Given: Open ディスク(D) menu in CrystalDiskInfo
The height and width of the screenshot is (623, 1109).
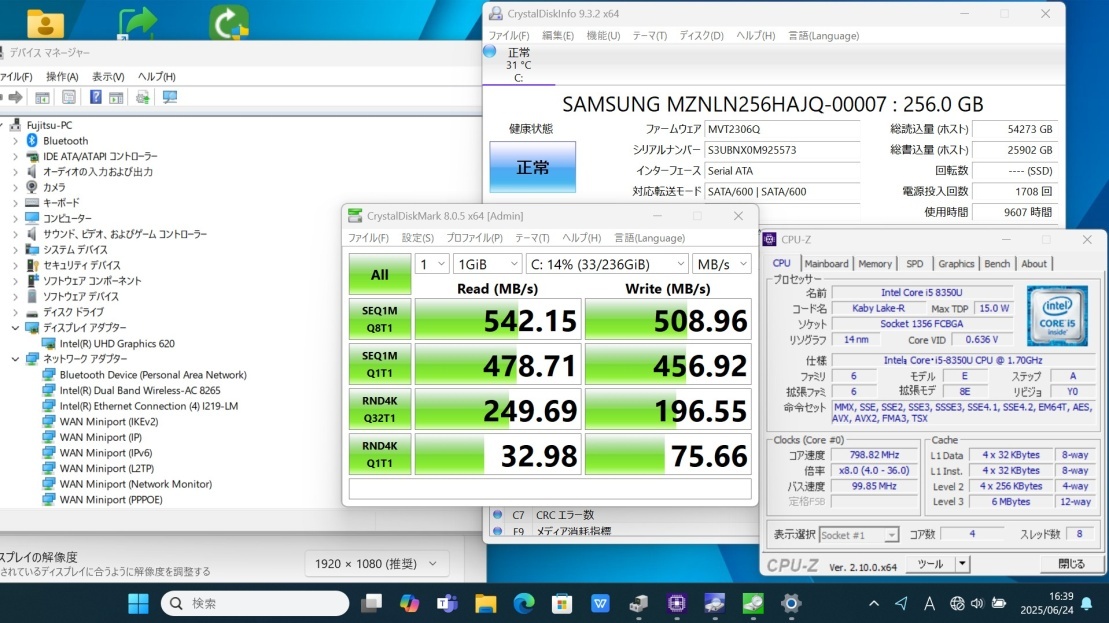Looking at the screenshot, I should coord(702,35).
